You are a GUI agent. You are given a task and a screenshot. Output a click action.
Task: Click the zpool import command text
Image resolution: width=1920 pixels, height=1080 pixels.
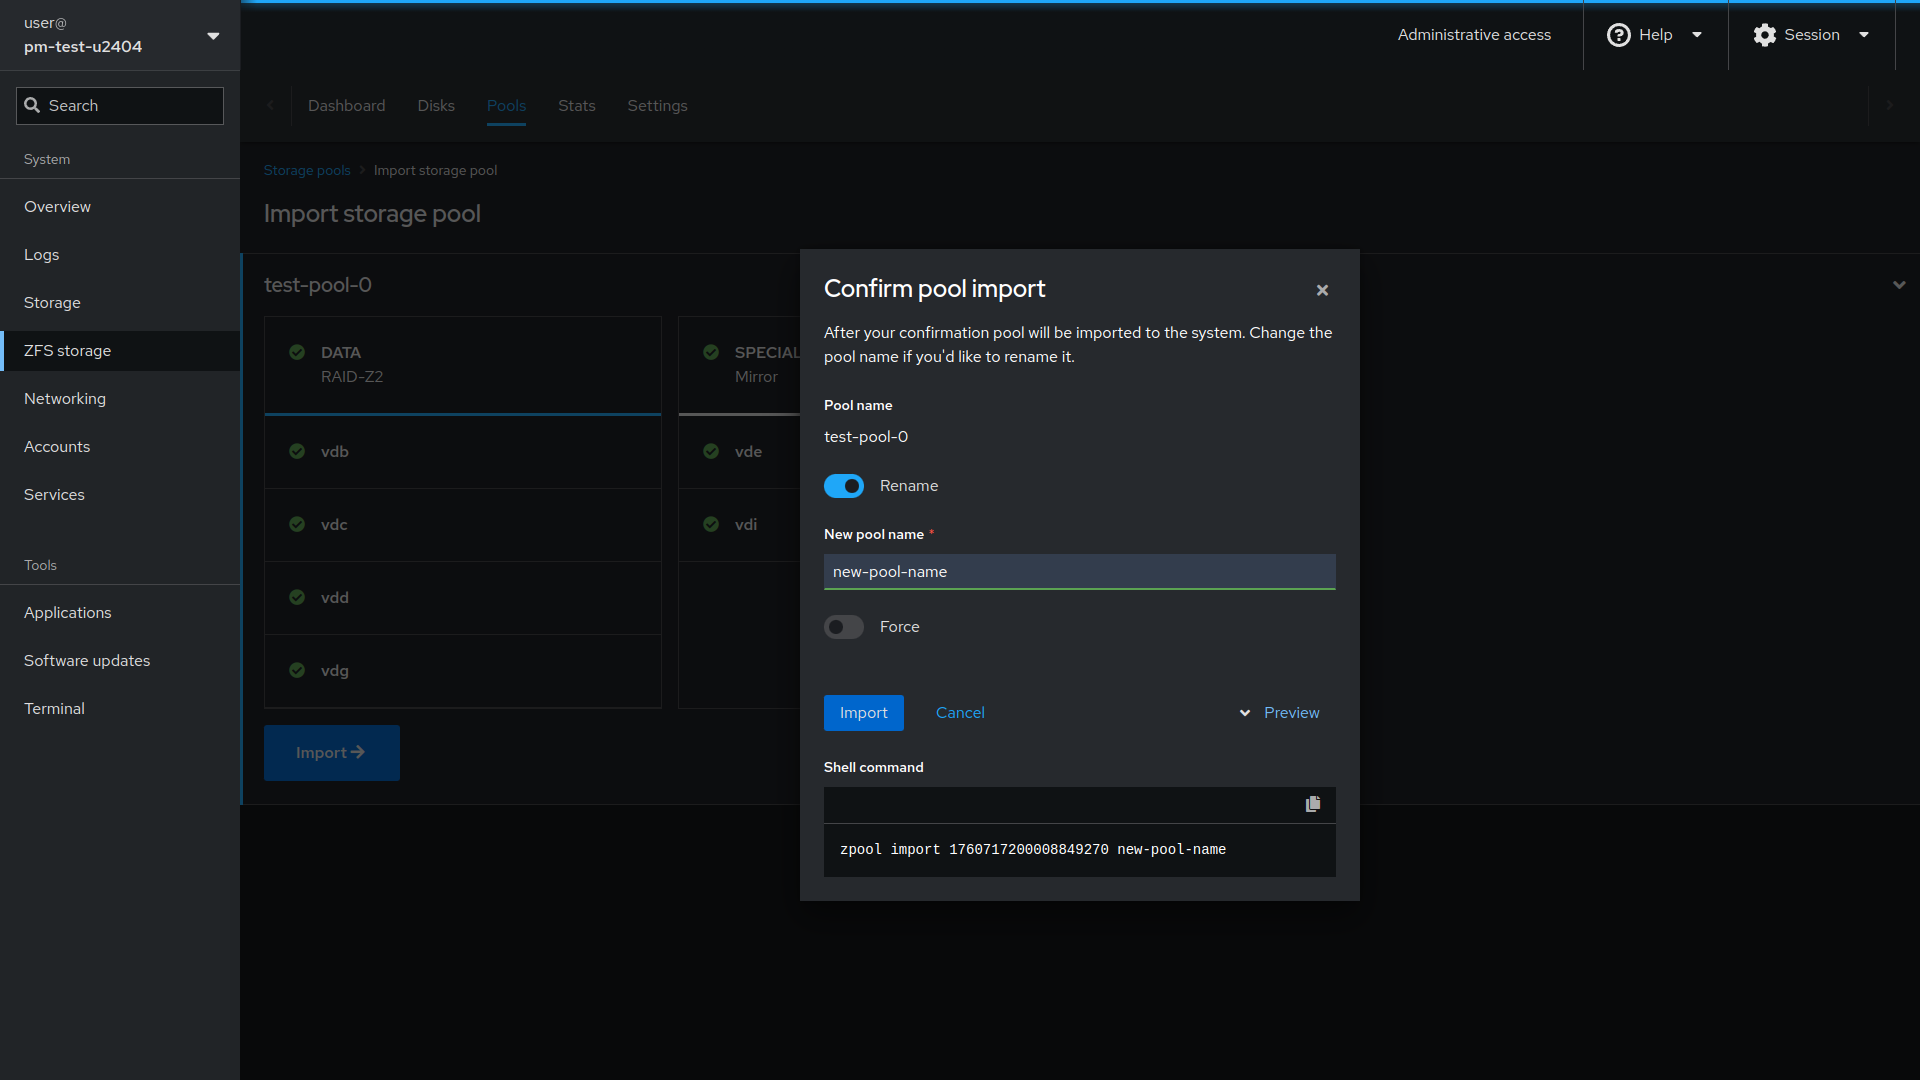[x=1033, y=850]
